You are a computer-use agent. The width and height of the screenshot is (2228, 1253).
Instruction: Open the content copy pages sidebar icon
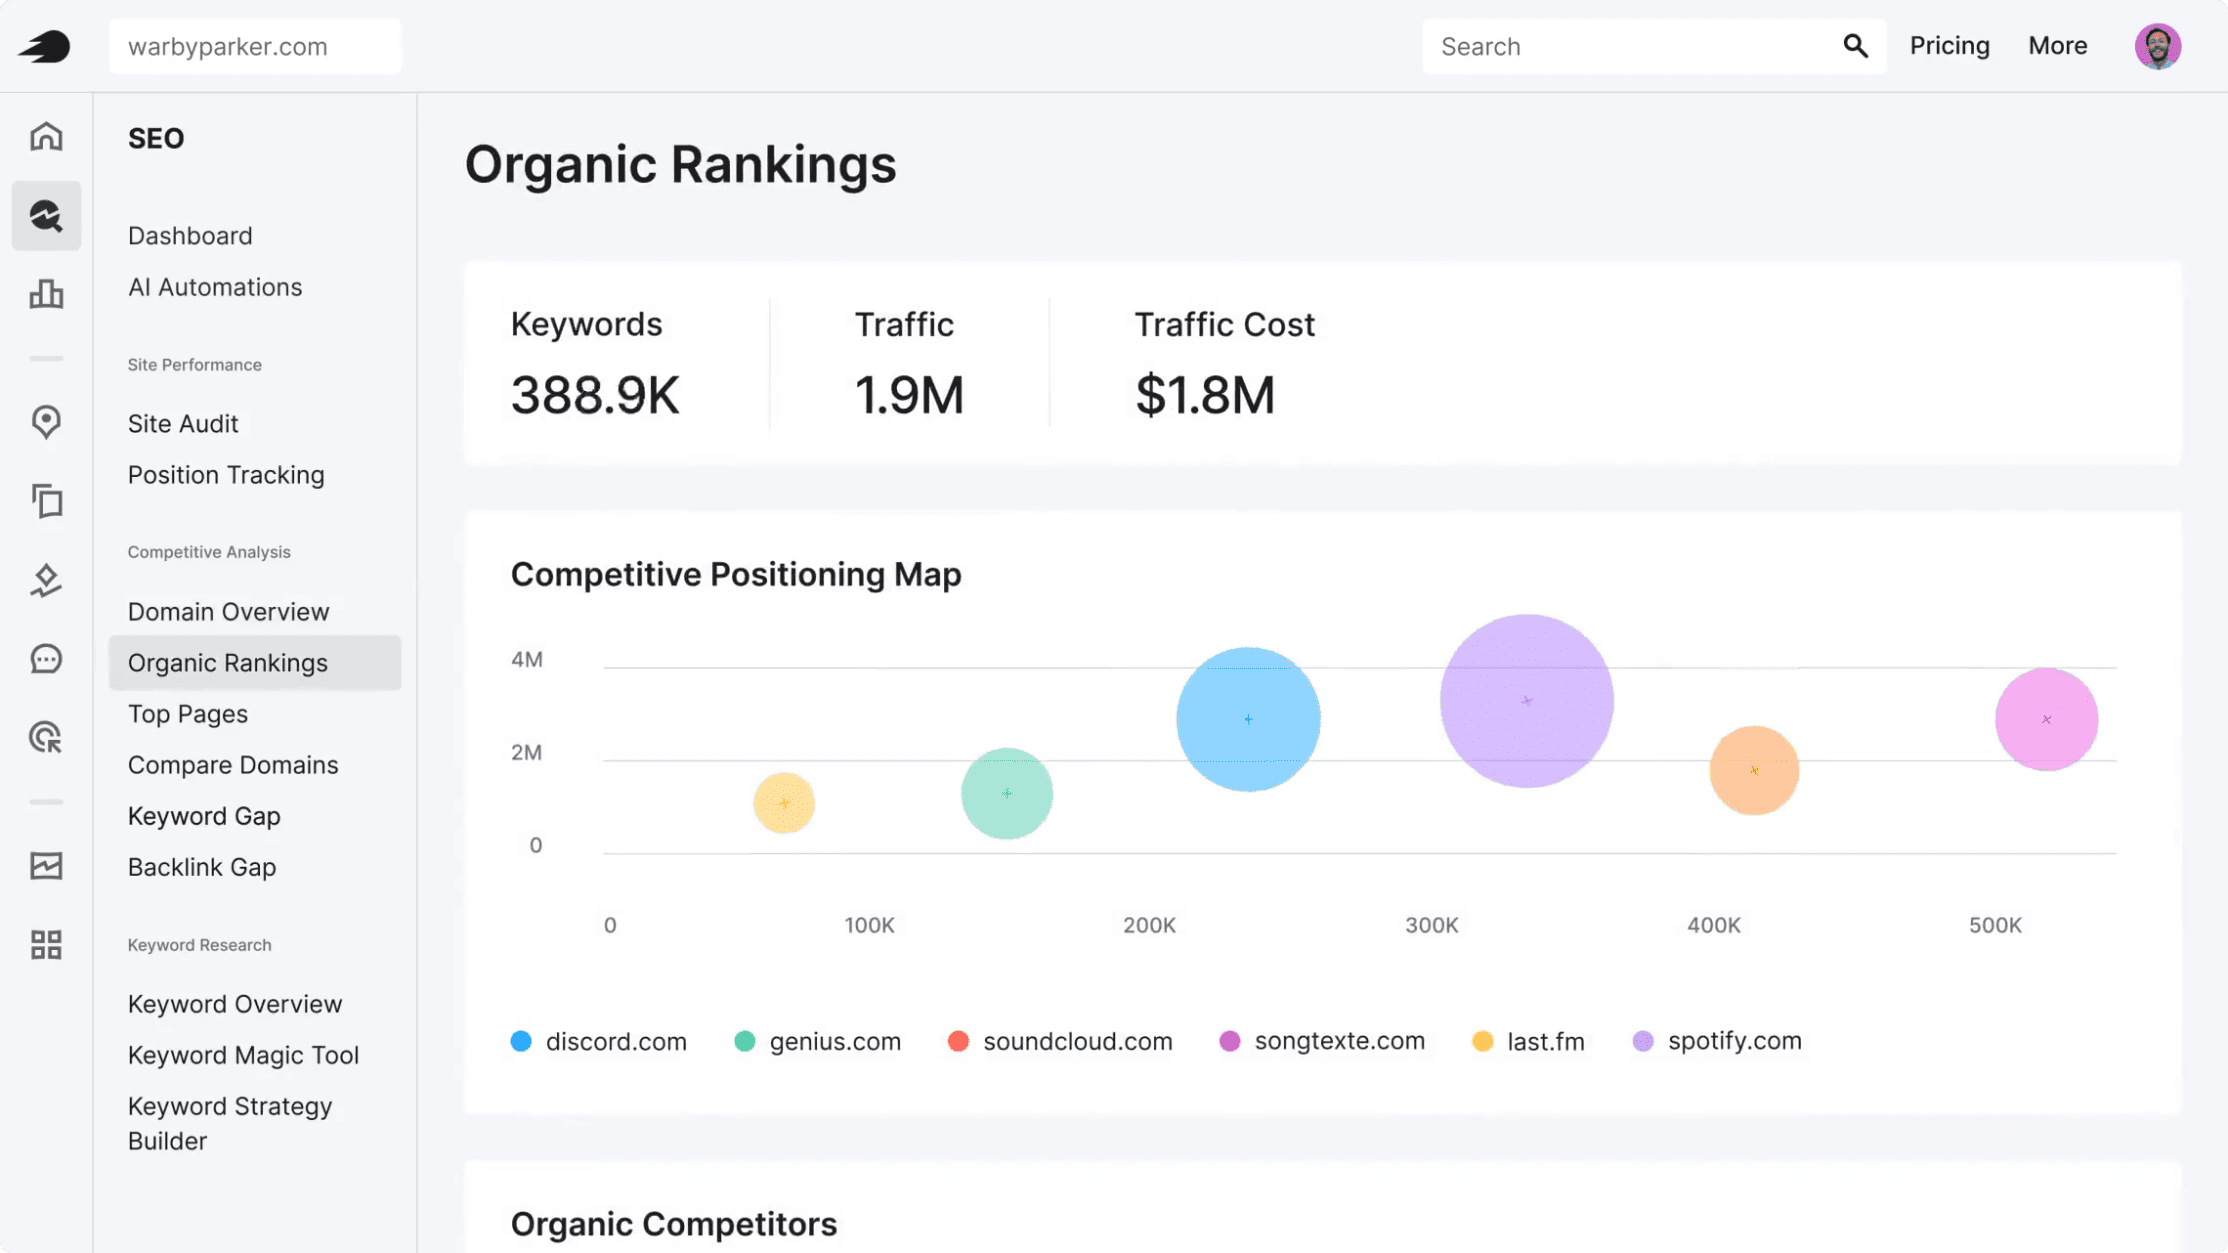(x=46, y=501)
